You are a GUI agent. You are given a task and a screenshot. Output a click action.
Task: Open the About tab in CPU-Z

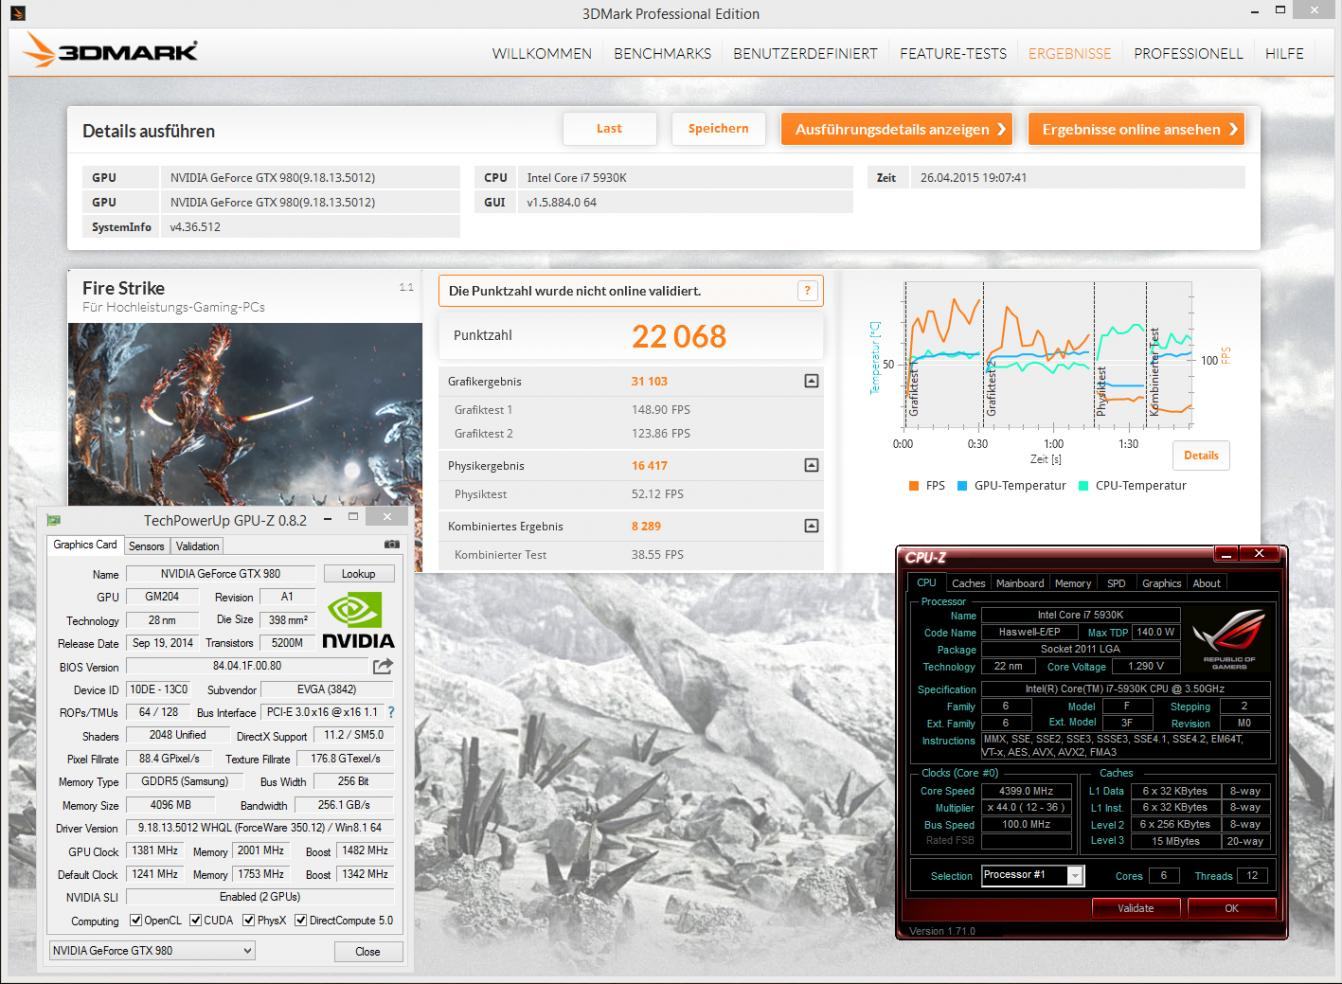[x=1206, y=583]
